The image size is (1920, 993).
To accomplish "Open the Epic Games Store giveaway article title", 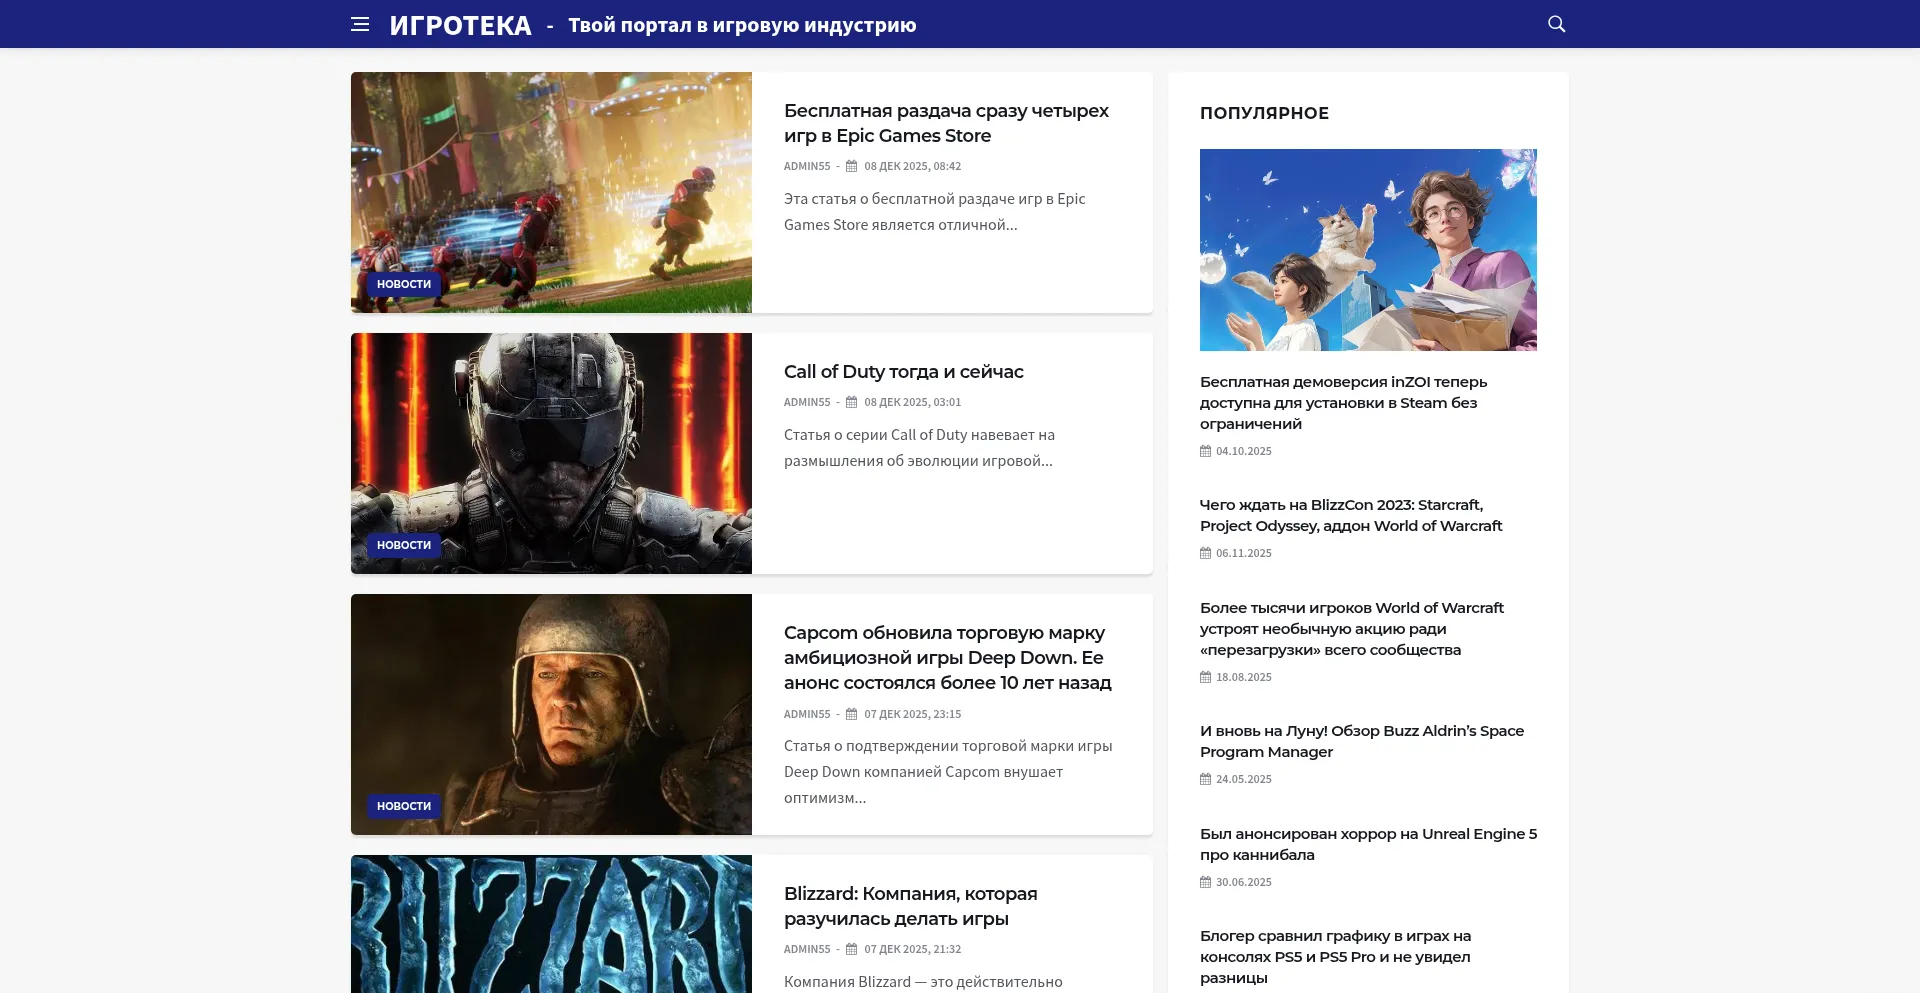I will [946, 123].
